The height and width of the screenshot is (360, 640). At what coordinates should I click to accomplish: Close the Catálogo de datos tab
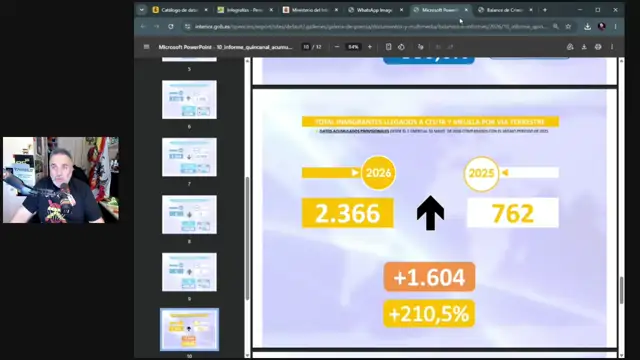pyautogui.click(x=206, y=10)
